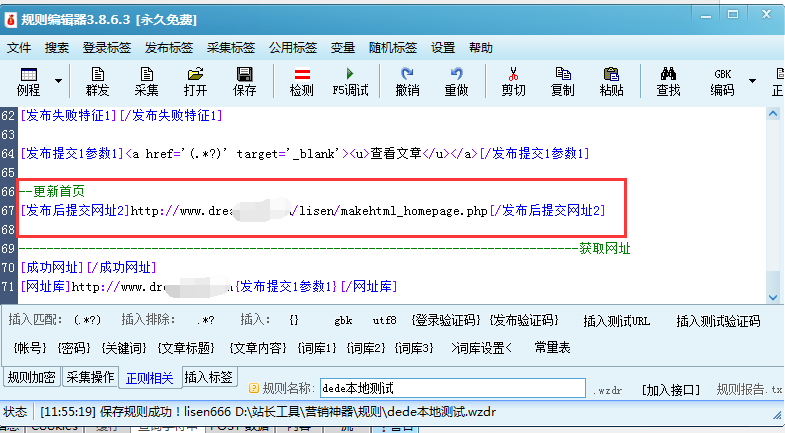Open the 采集标签 menu

click(231, 48)
